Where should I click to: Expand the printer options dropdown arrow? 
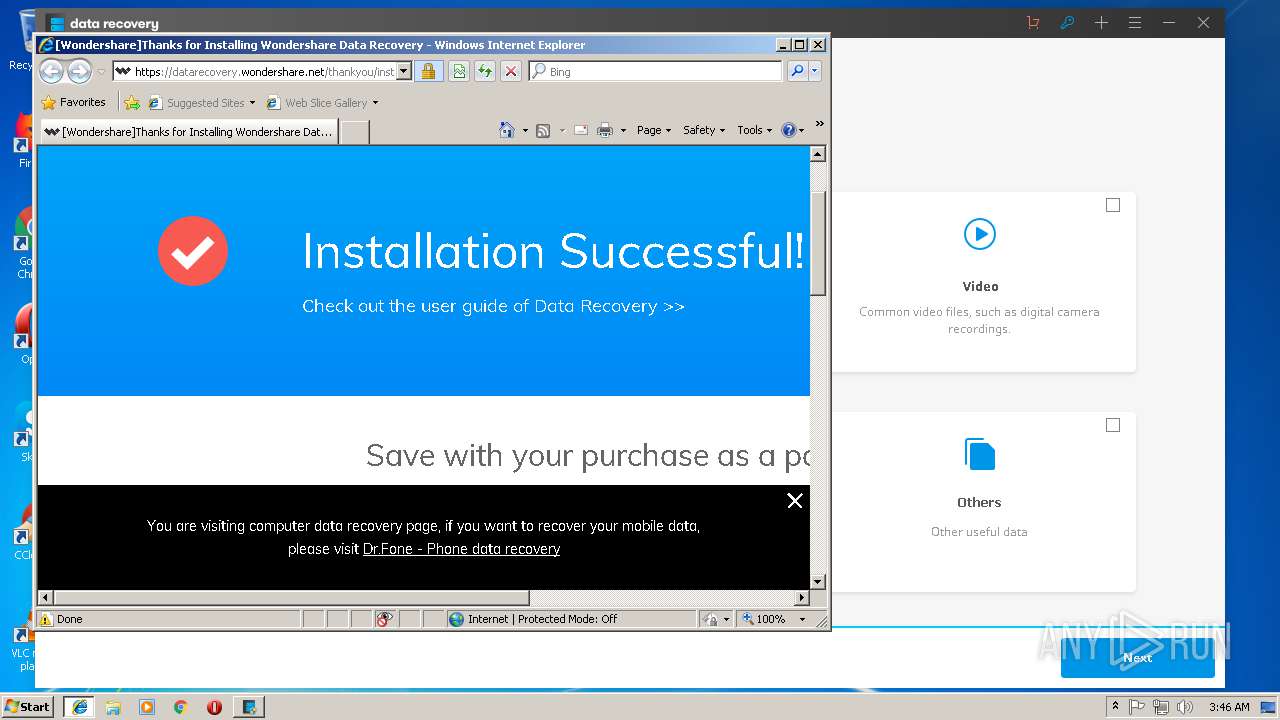click(623, 130)
